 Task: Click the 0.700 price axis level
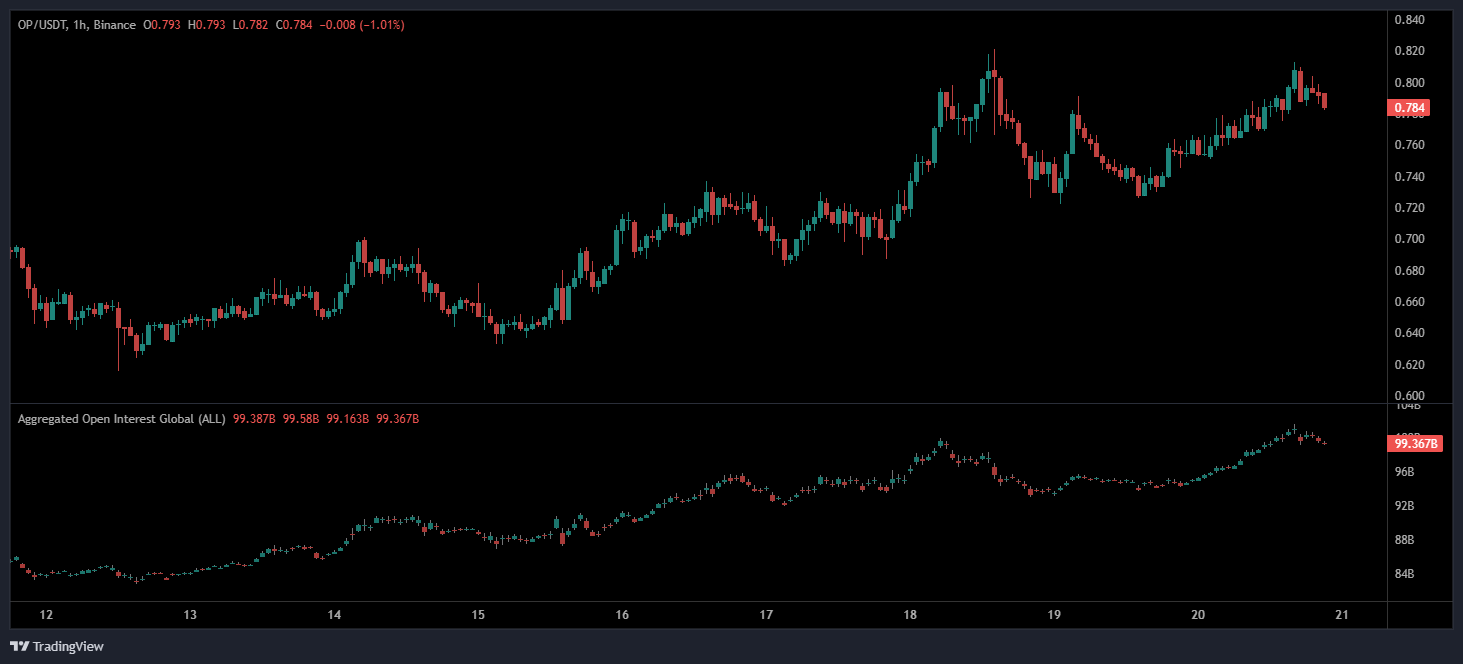pos(1409,239)
